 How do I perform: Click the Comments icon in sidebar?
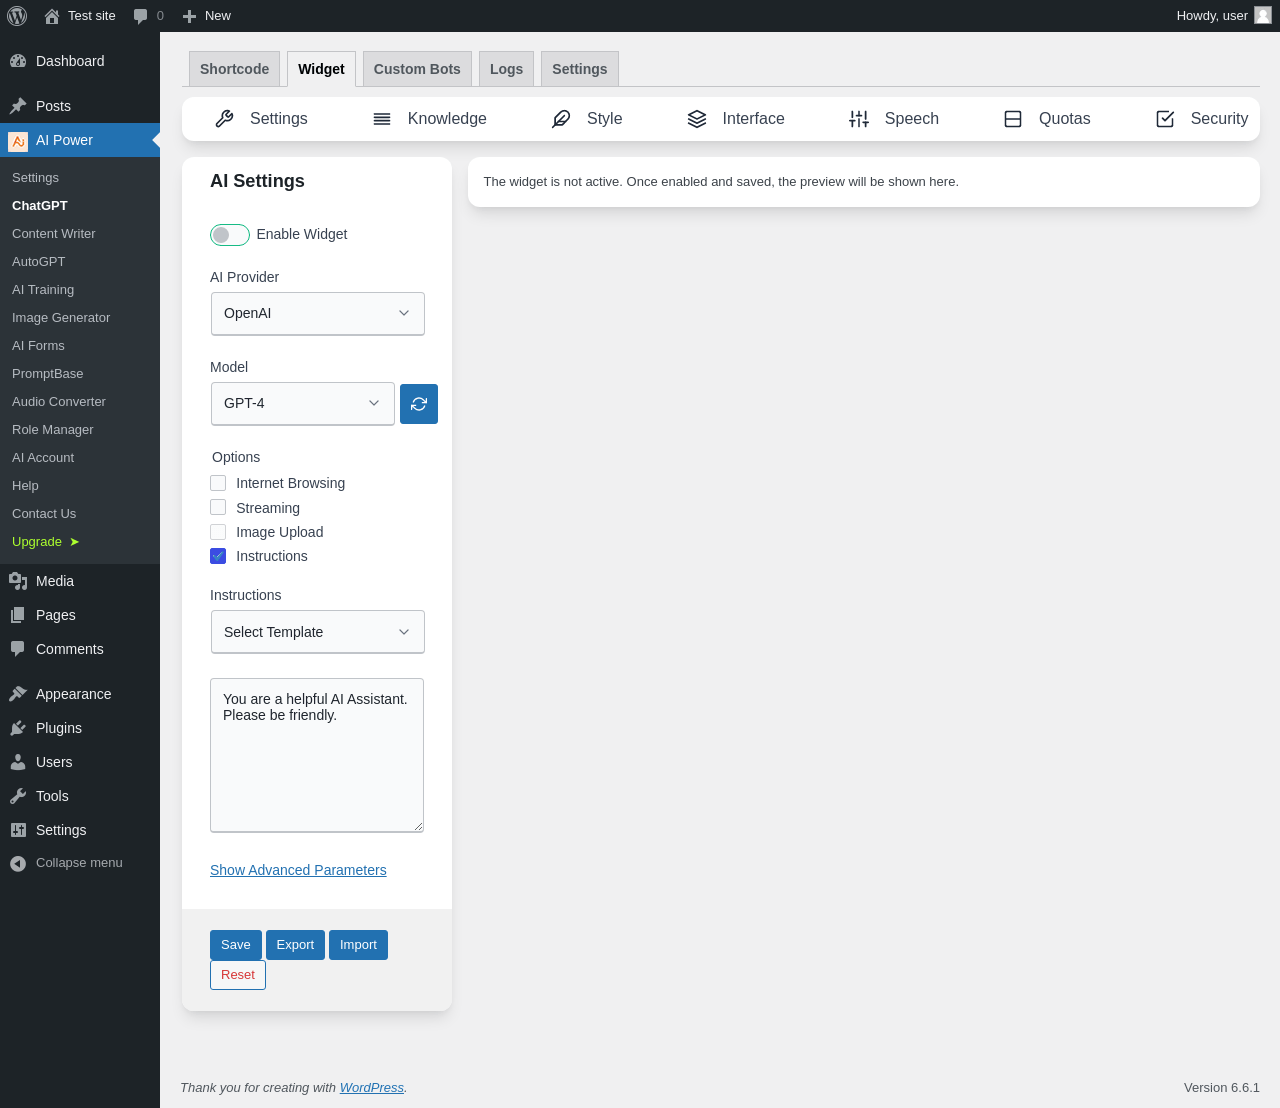click(x=18, y=649)
